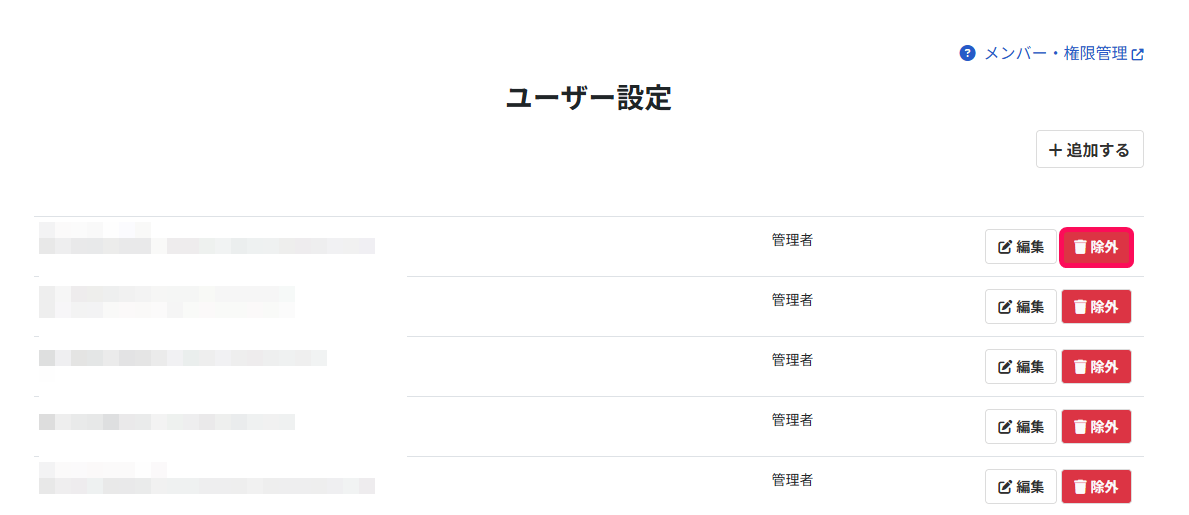Remove the fourth user with 除外
This screenshot has height=515, width=1189.
pyautogui.click(x=1096, y=426)
